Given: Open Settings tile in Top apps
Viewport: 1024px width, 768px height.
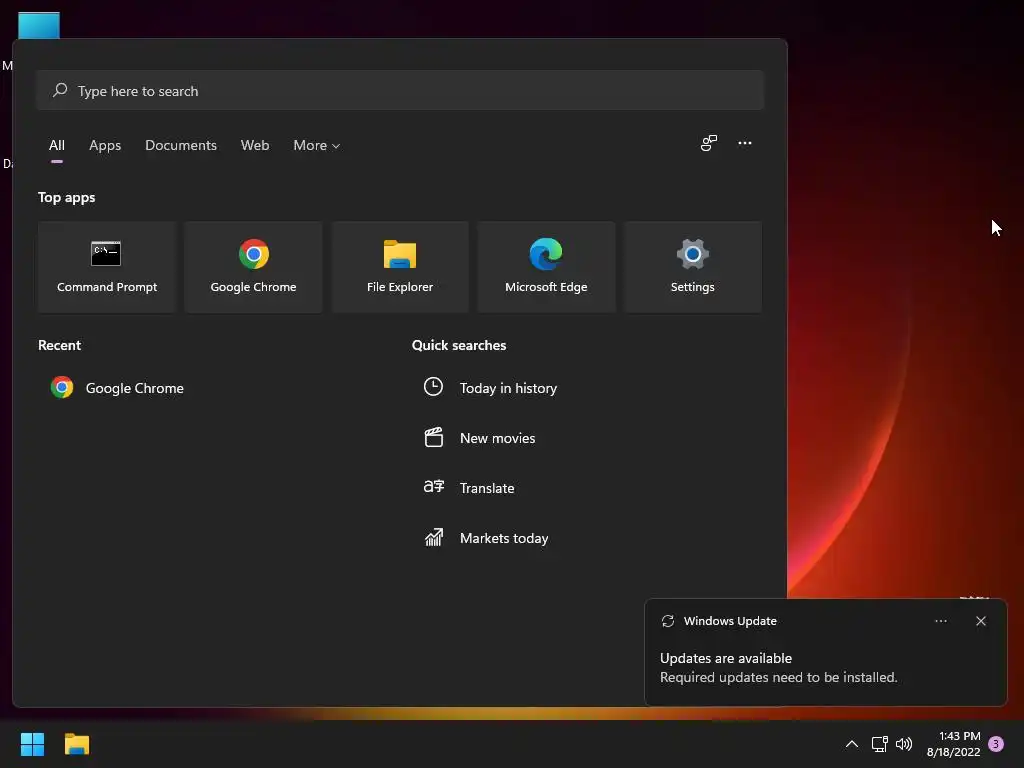Looking at the screenshot, I should click(692, 266).
